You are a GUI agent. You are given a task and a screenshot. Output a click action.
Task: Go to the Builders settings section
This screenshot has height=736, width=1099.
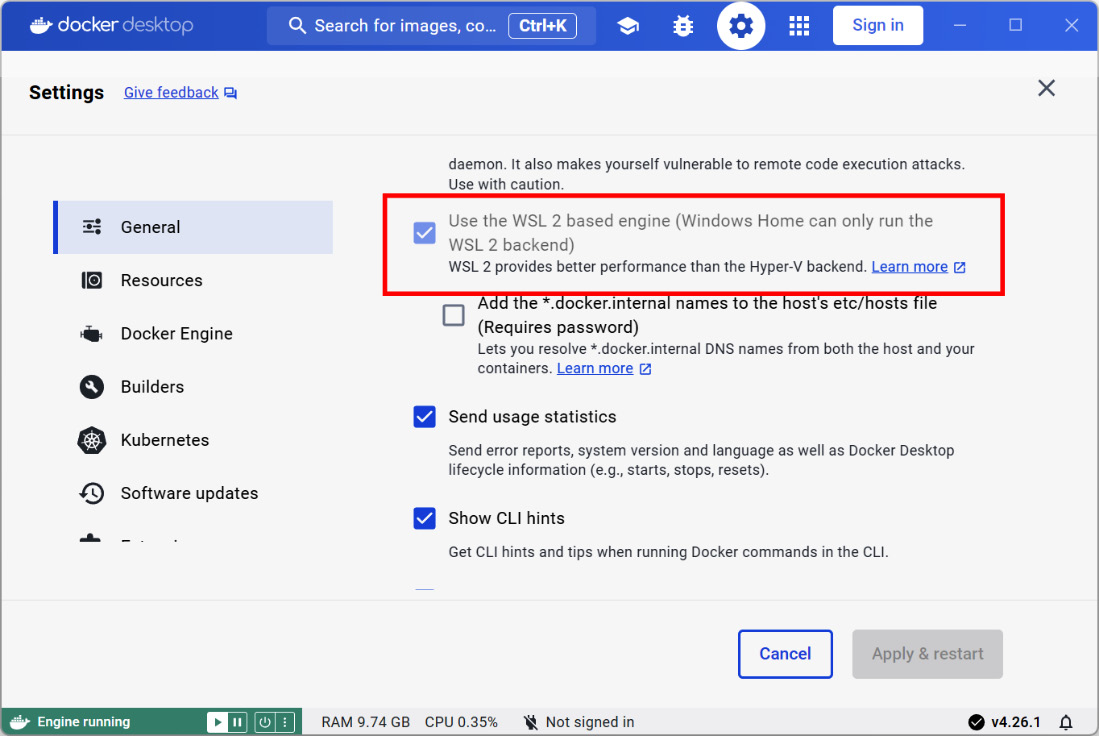click(193, 387)
